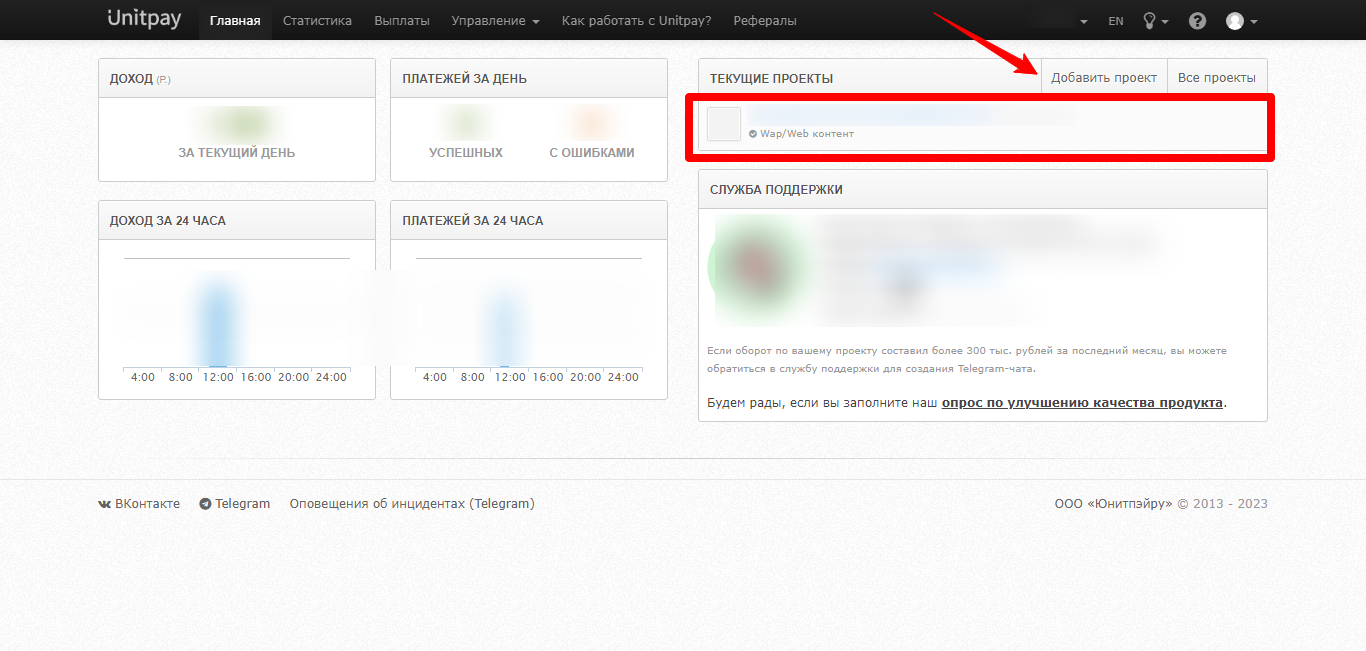This screenshot has width=1366, height=651.
Task: Click the ВКонтакте icon in the footer
Action: (x=103, y=504)
